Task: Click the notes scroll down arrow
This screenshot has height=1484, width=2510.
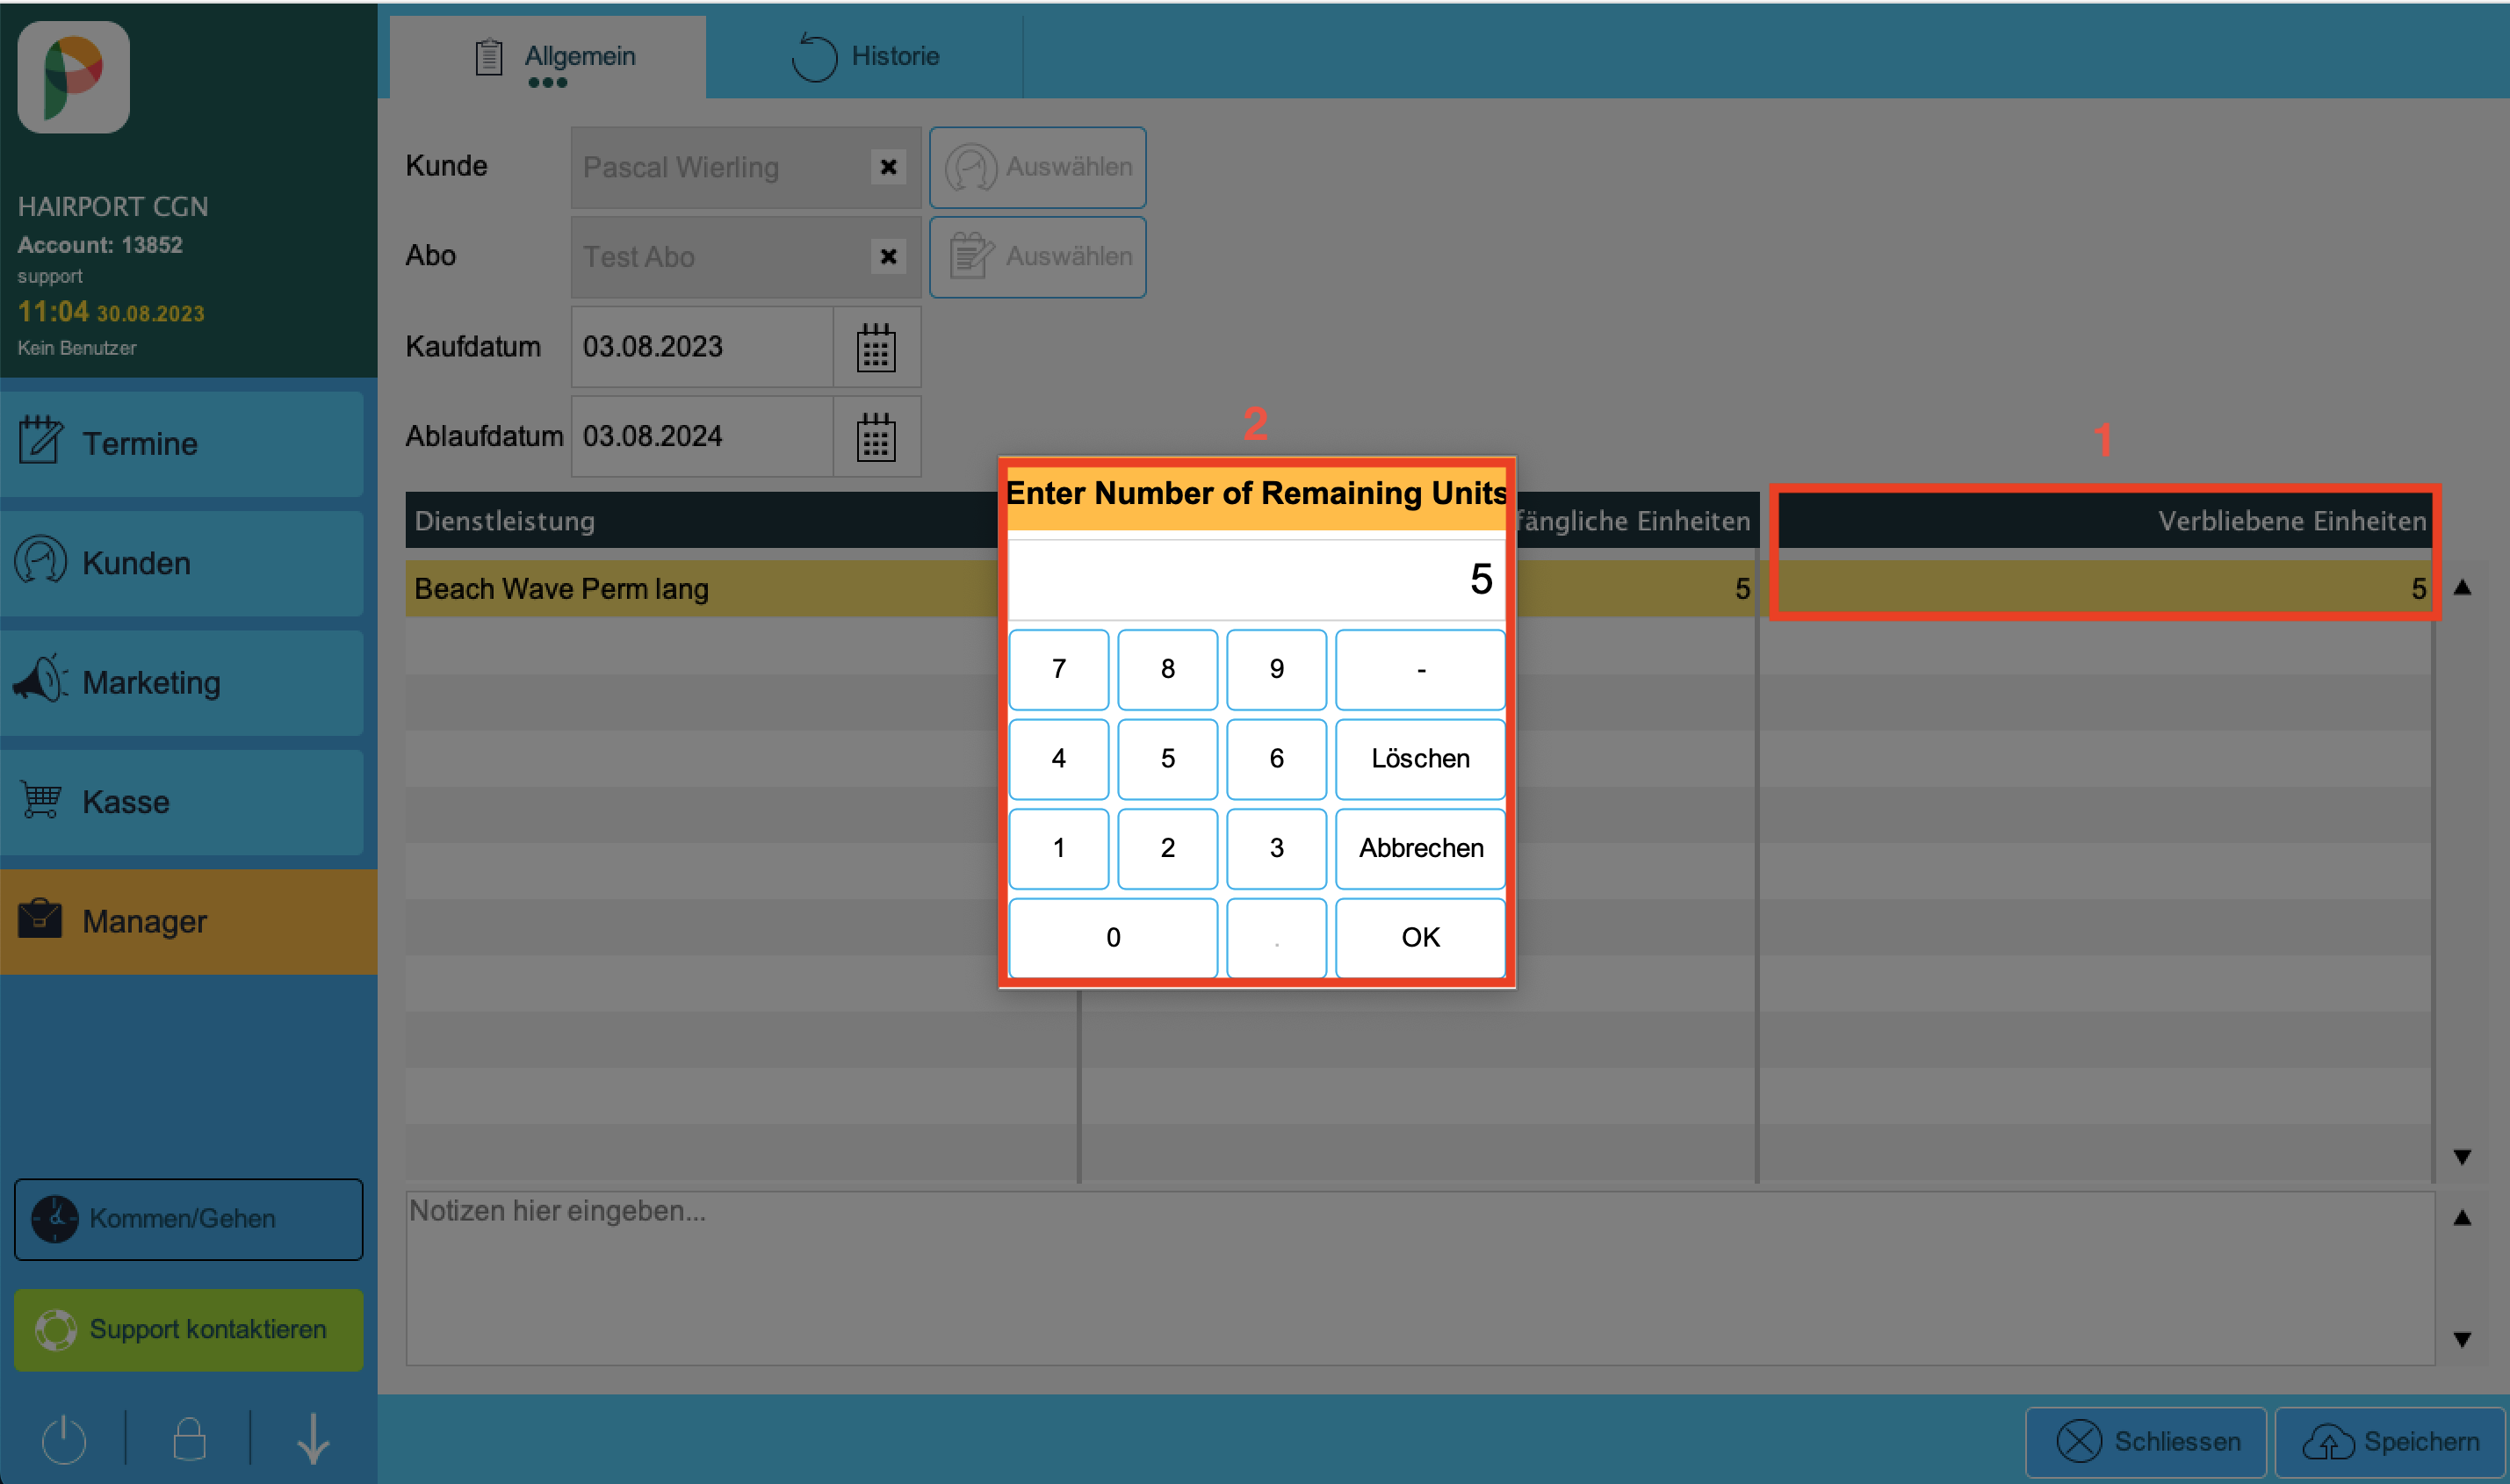Action: click(2463, 1339)
